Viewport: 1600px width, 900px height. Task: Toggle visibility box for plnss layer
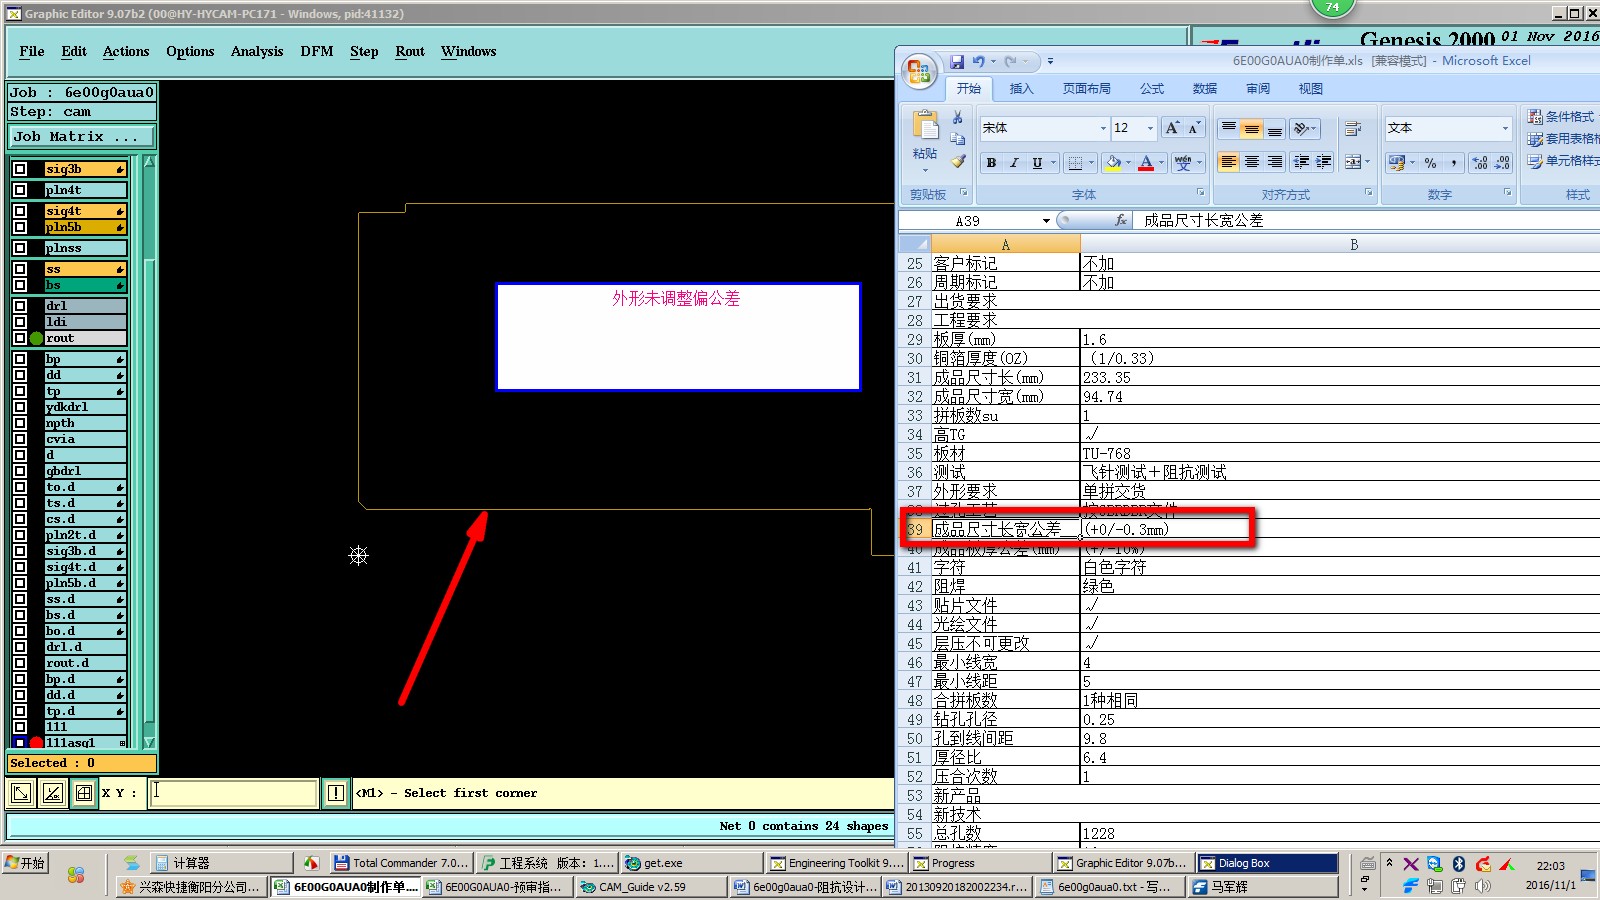point(20,248)
